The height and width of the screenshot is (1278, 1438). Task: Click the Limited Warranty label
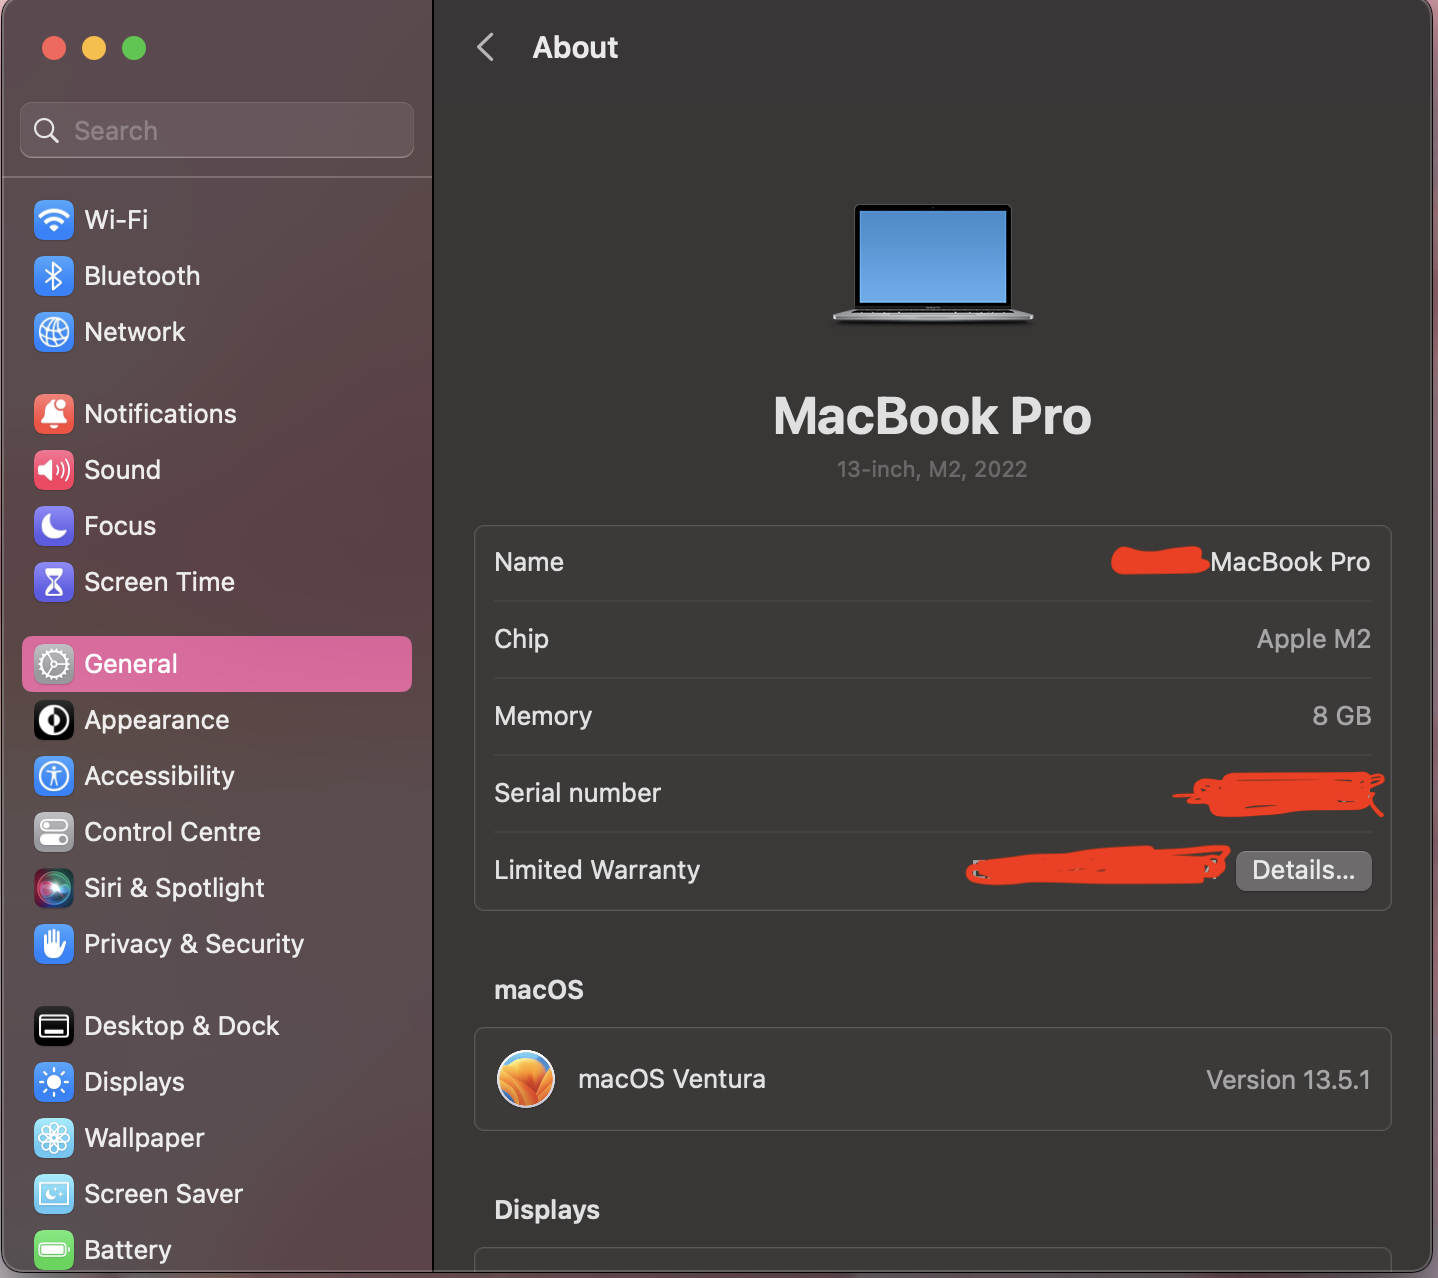tap(597, 870)
